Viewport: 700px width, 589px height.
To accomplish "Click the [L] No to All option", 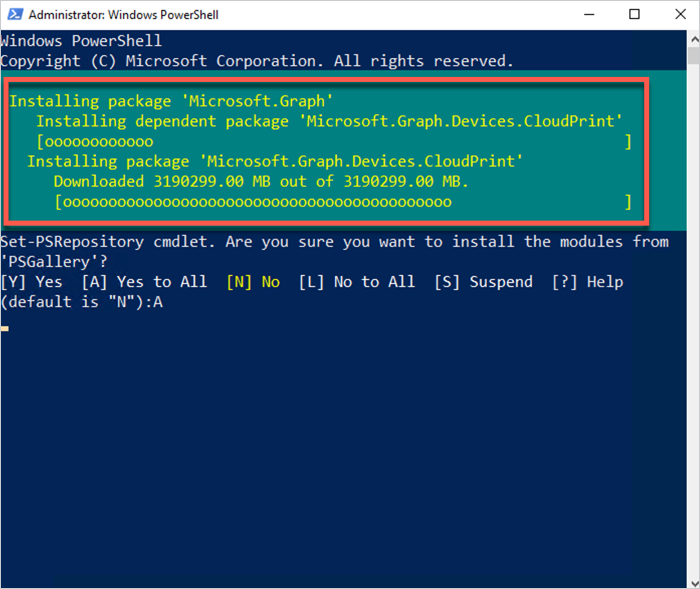I will coord(357,282).
